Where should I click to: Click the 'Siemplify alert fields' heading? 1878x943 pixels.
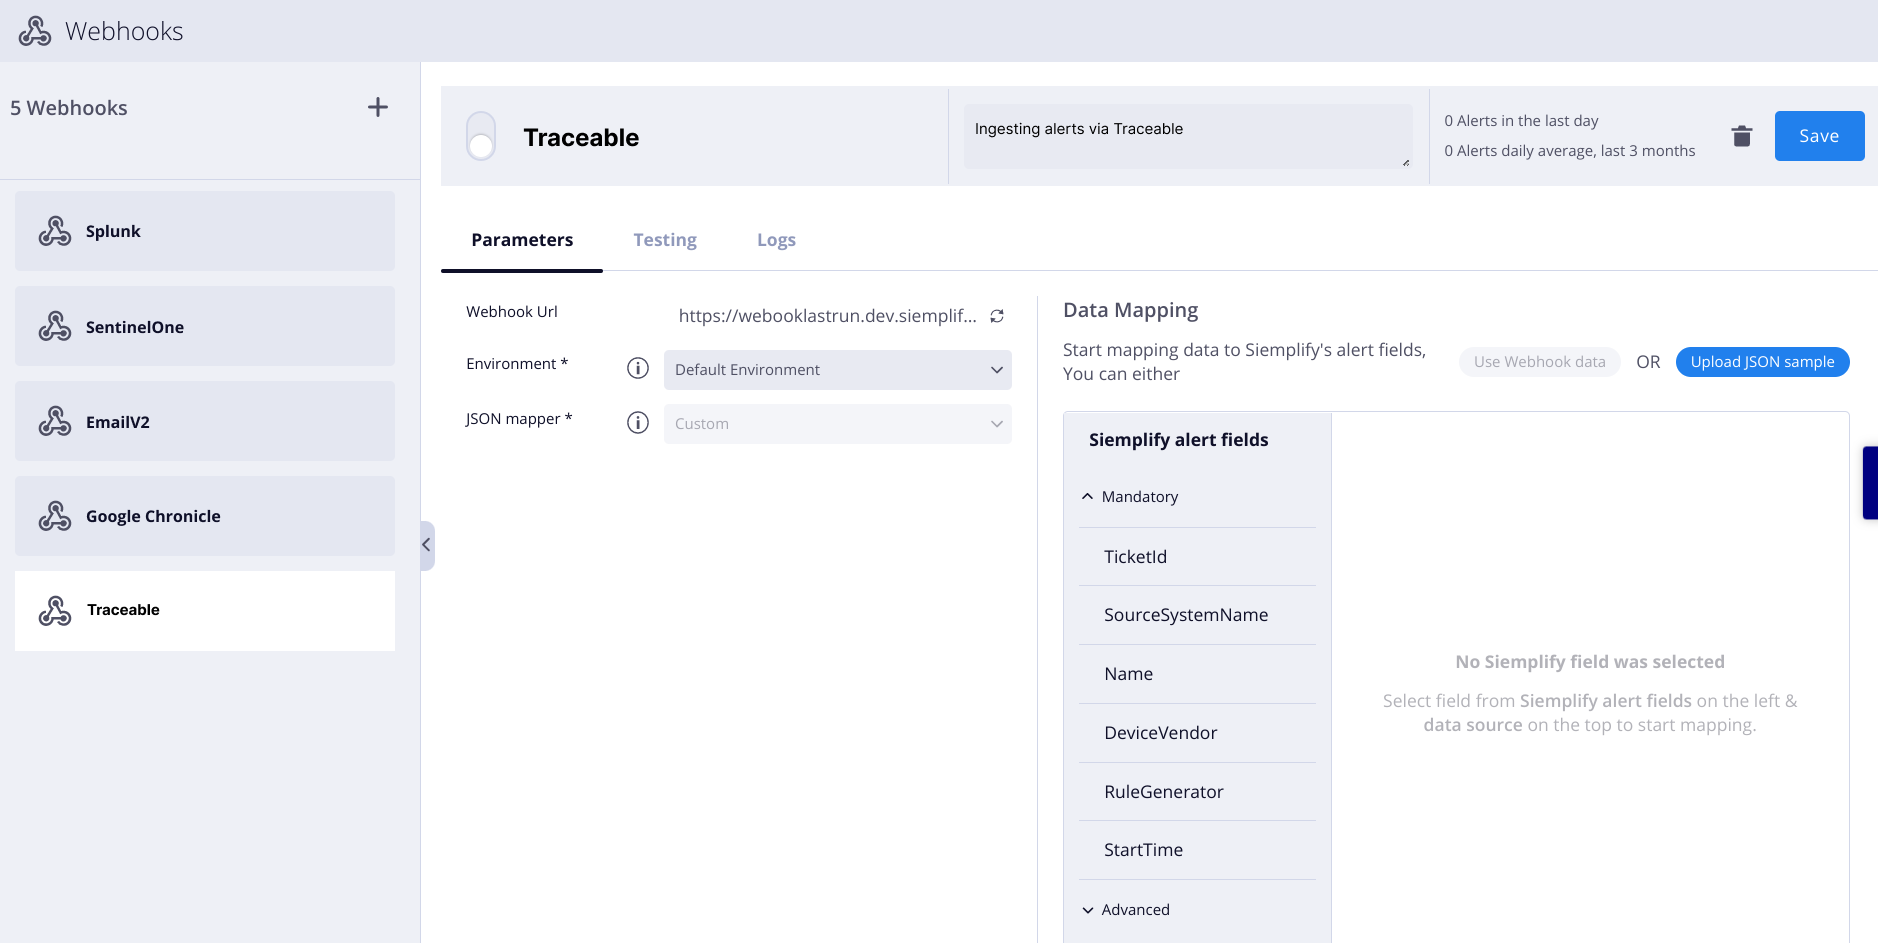click(x=1178, y=440)
